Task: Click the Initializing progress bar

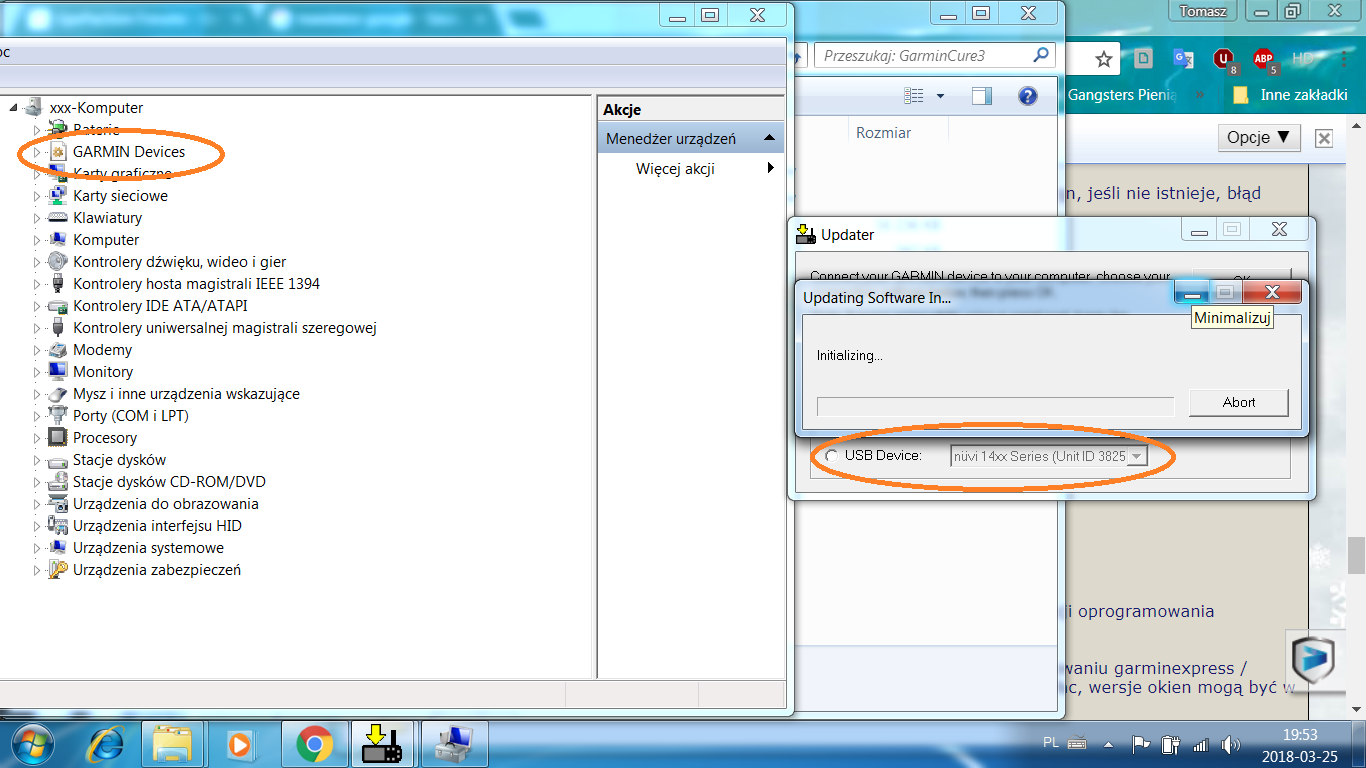Action: tap(996, 406)
